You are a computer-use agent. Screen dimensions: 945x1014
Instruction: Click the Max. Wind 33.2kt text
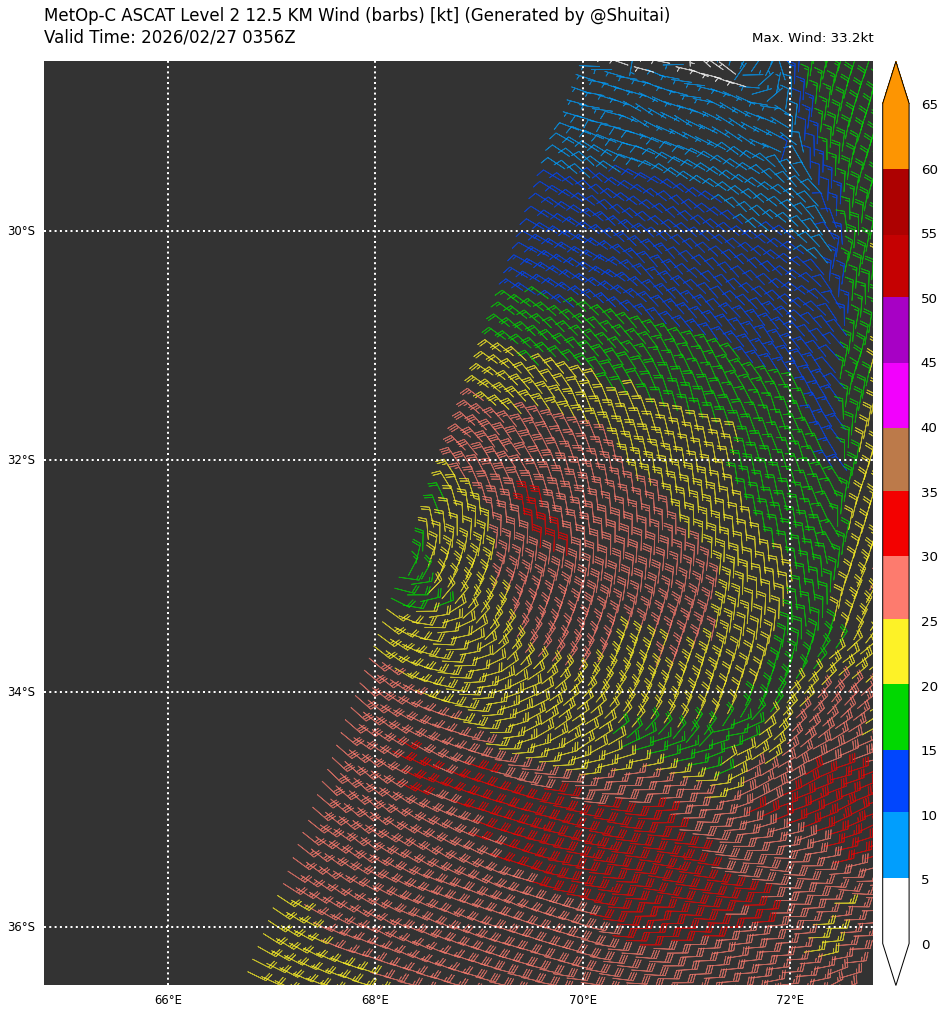click(812, 38)
